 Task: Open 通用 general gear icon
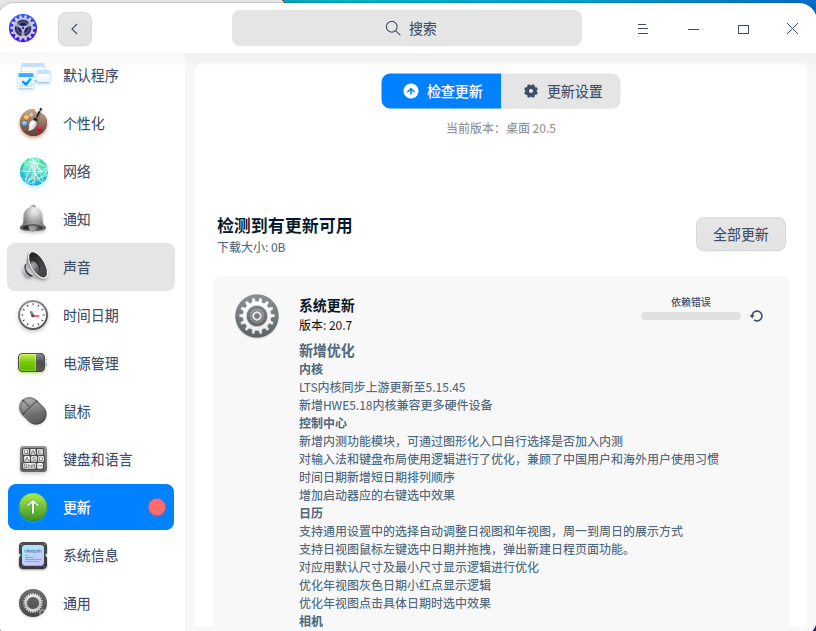tap(33, 603)
